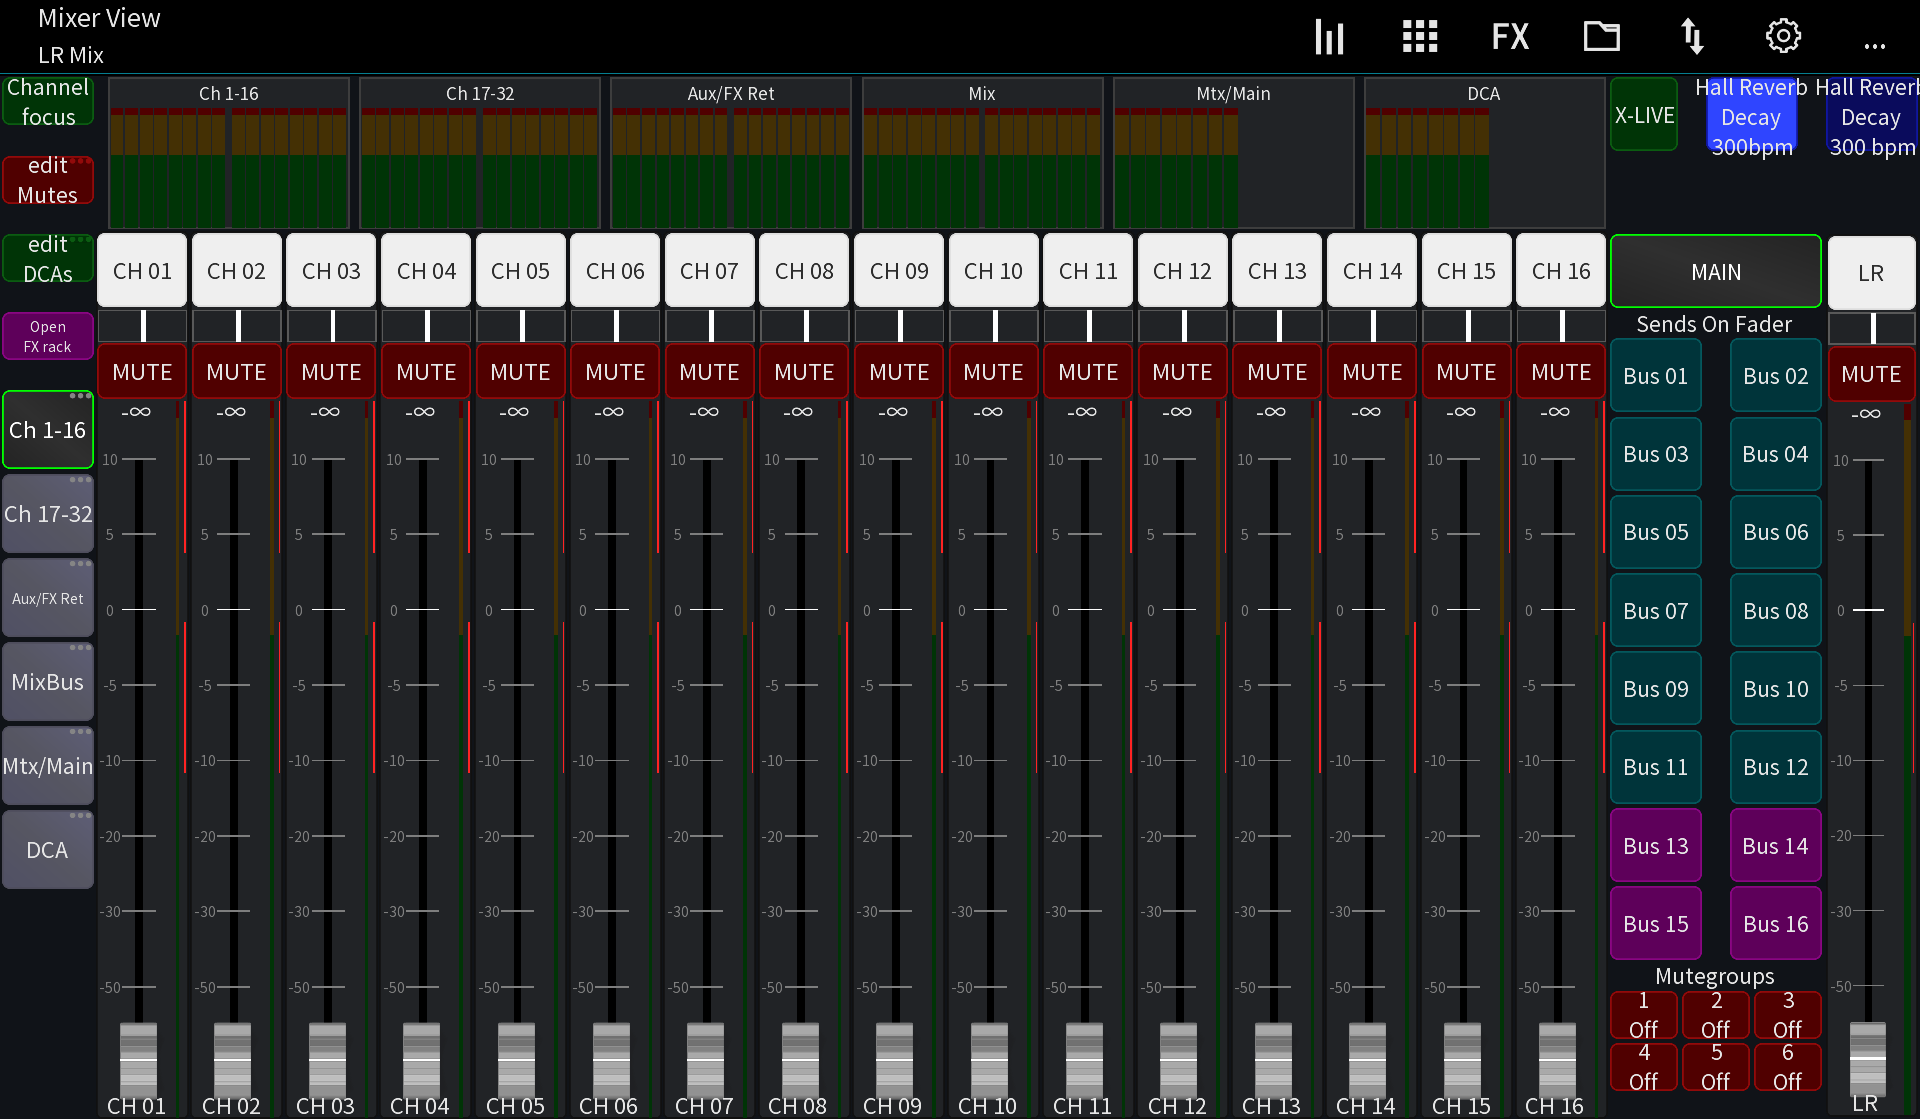Mute channel CH 05
Image resolution: width=1920 pixels, height=1119 pixels.
[x=520, y=371]
